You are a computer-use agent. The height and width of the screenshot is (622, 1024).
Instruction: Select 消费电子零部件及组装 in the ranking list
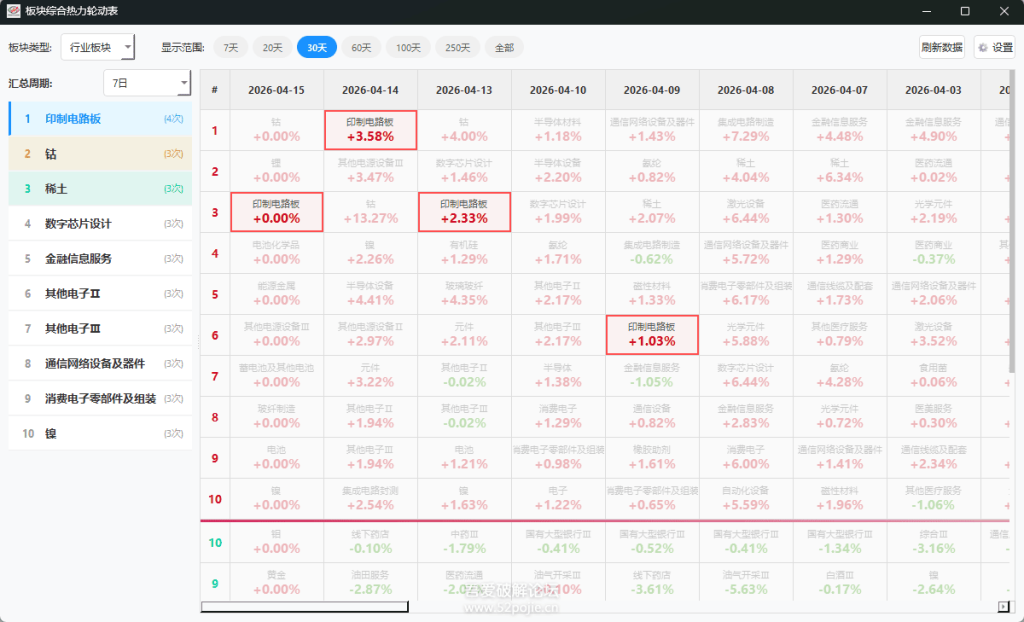click(101, 399)
